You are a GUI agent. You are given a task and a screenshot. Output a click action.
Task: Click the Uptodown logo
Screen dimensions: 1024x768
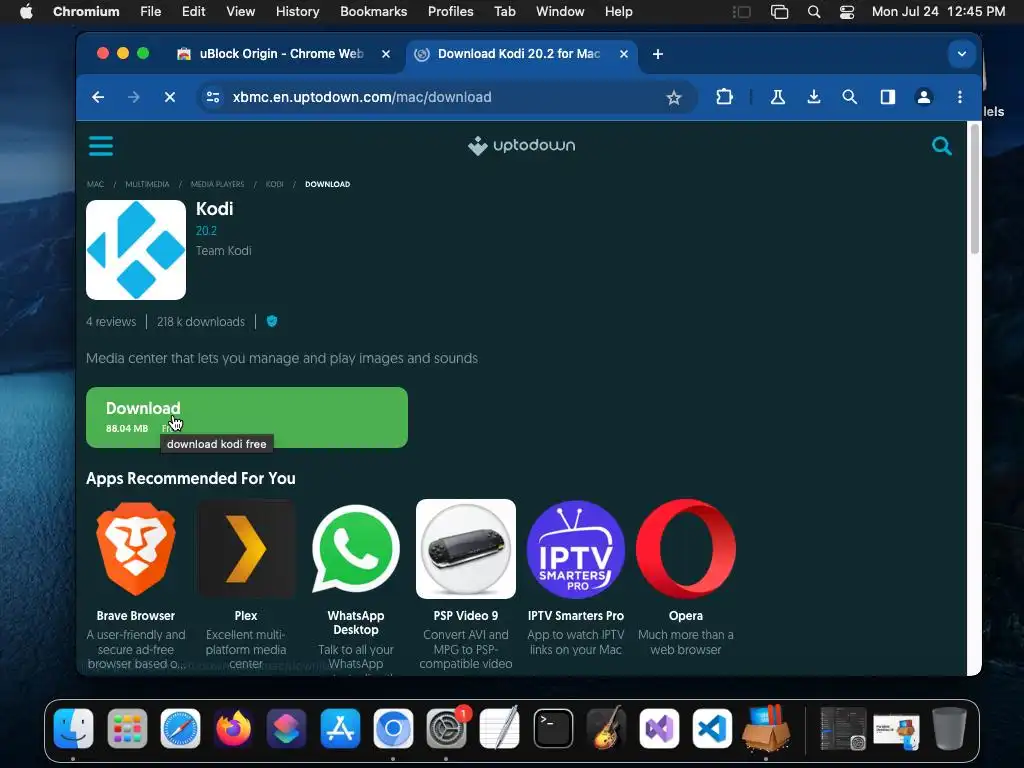(521, 146)
